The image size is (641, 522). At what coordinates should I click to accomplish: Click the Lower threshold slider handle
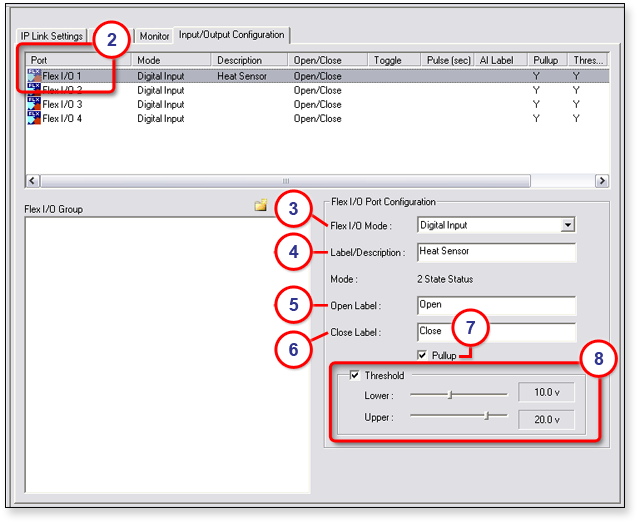pyautogui.click(x=450, y=394)
